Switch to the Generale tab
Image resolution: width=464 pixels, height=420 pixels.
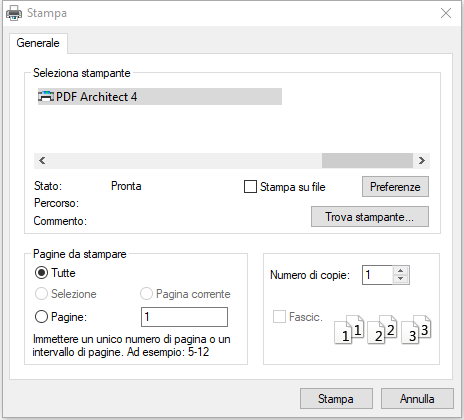pyautogui.click(x=38, y=43)
